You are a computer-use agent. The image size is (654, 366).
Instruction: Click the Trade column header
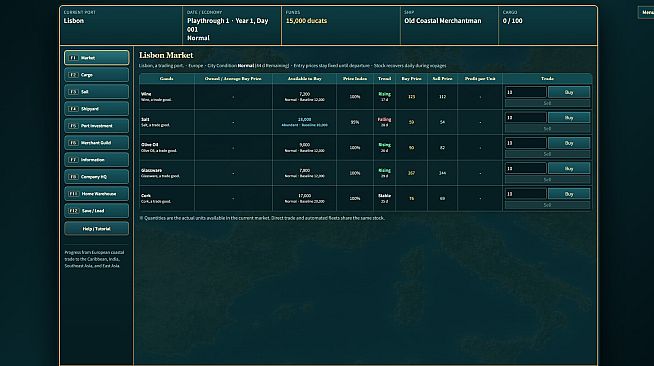pyautogui.click(x=547, y=78)
